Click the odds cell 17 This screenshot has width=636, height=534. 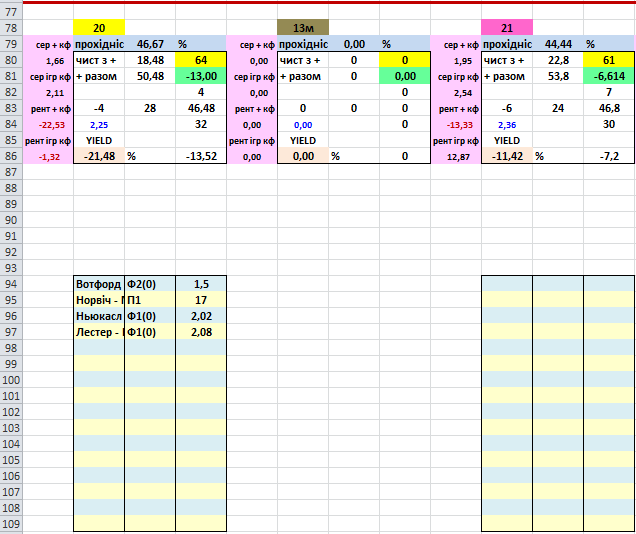(201, 300)
